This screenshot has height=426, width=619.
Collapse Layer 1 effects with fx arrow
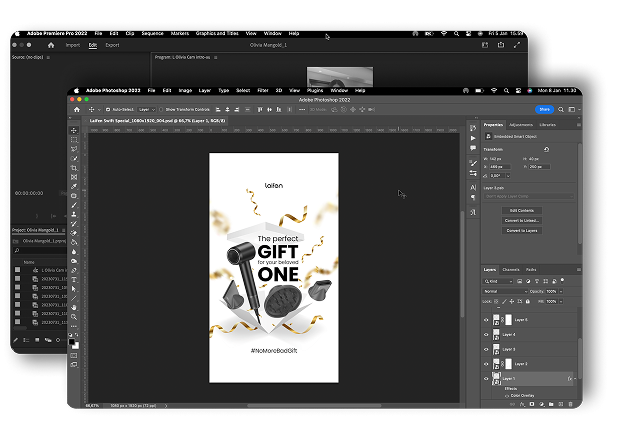(x=575, y=379)
